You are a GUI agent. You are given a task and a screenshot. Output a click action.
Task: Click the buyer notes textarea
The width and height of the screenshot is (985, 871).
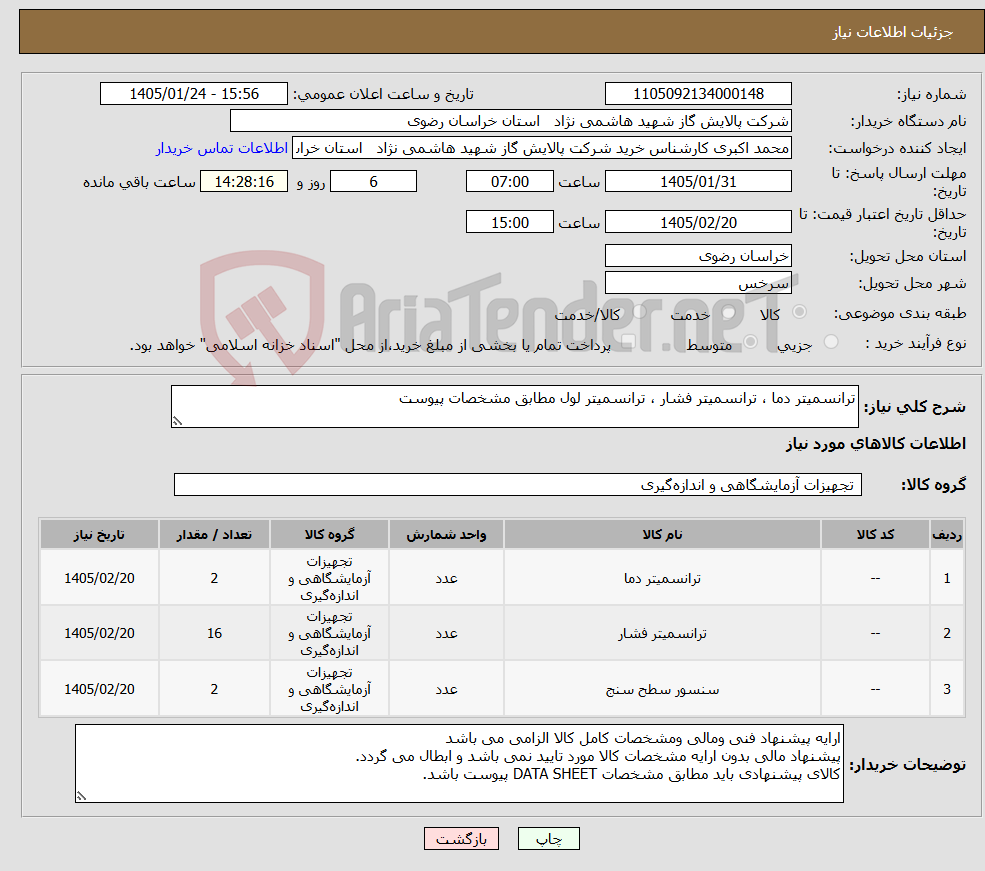[x=459, y=763]
